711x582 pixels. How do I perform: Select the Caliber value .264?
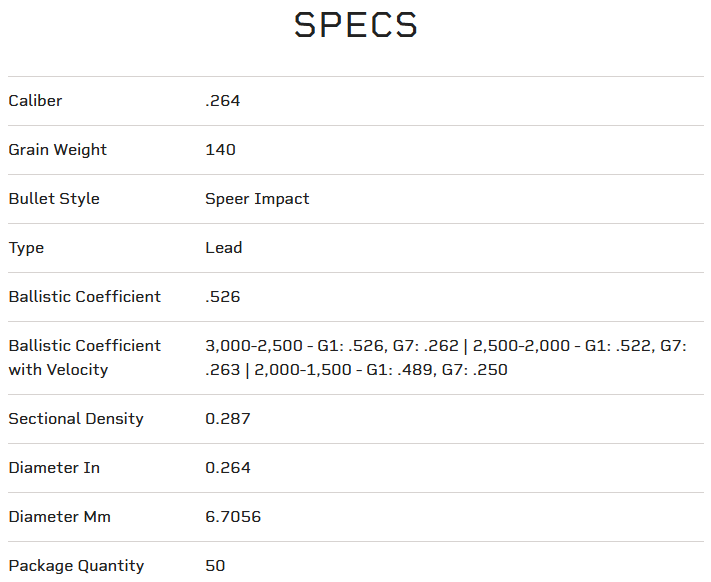[x=222, y=101]
